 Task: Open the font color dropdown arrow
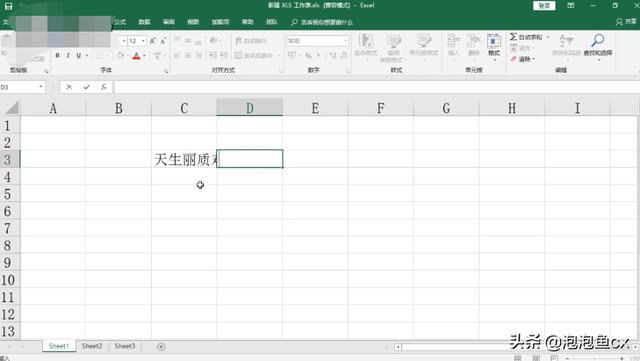pyautogui.click(x=144, y=56)
